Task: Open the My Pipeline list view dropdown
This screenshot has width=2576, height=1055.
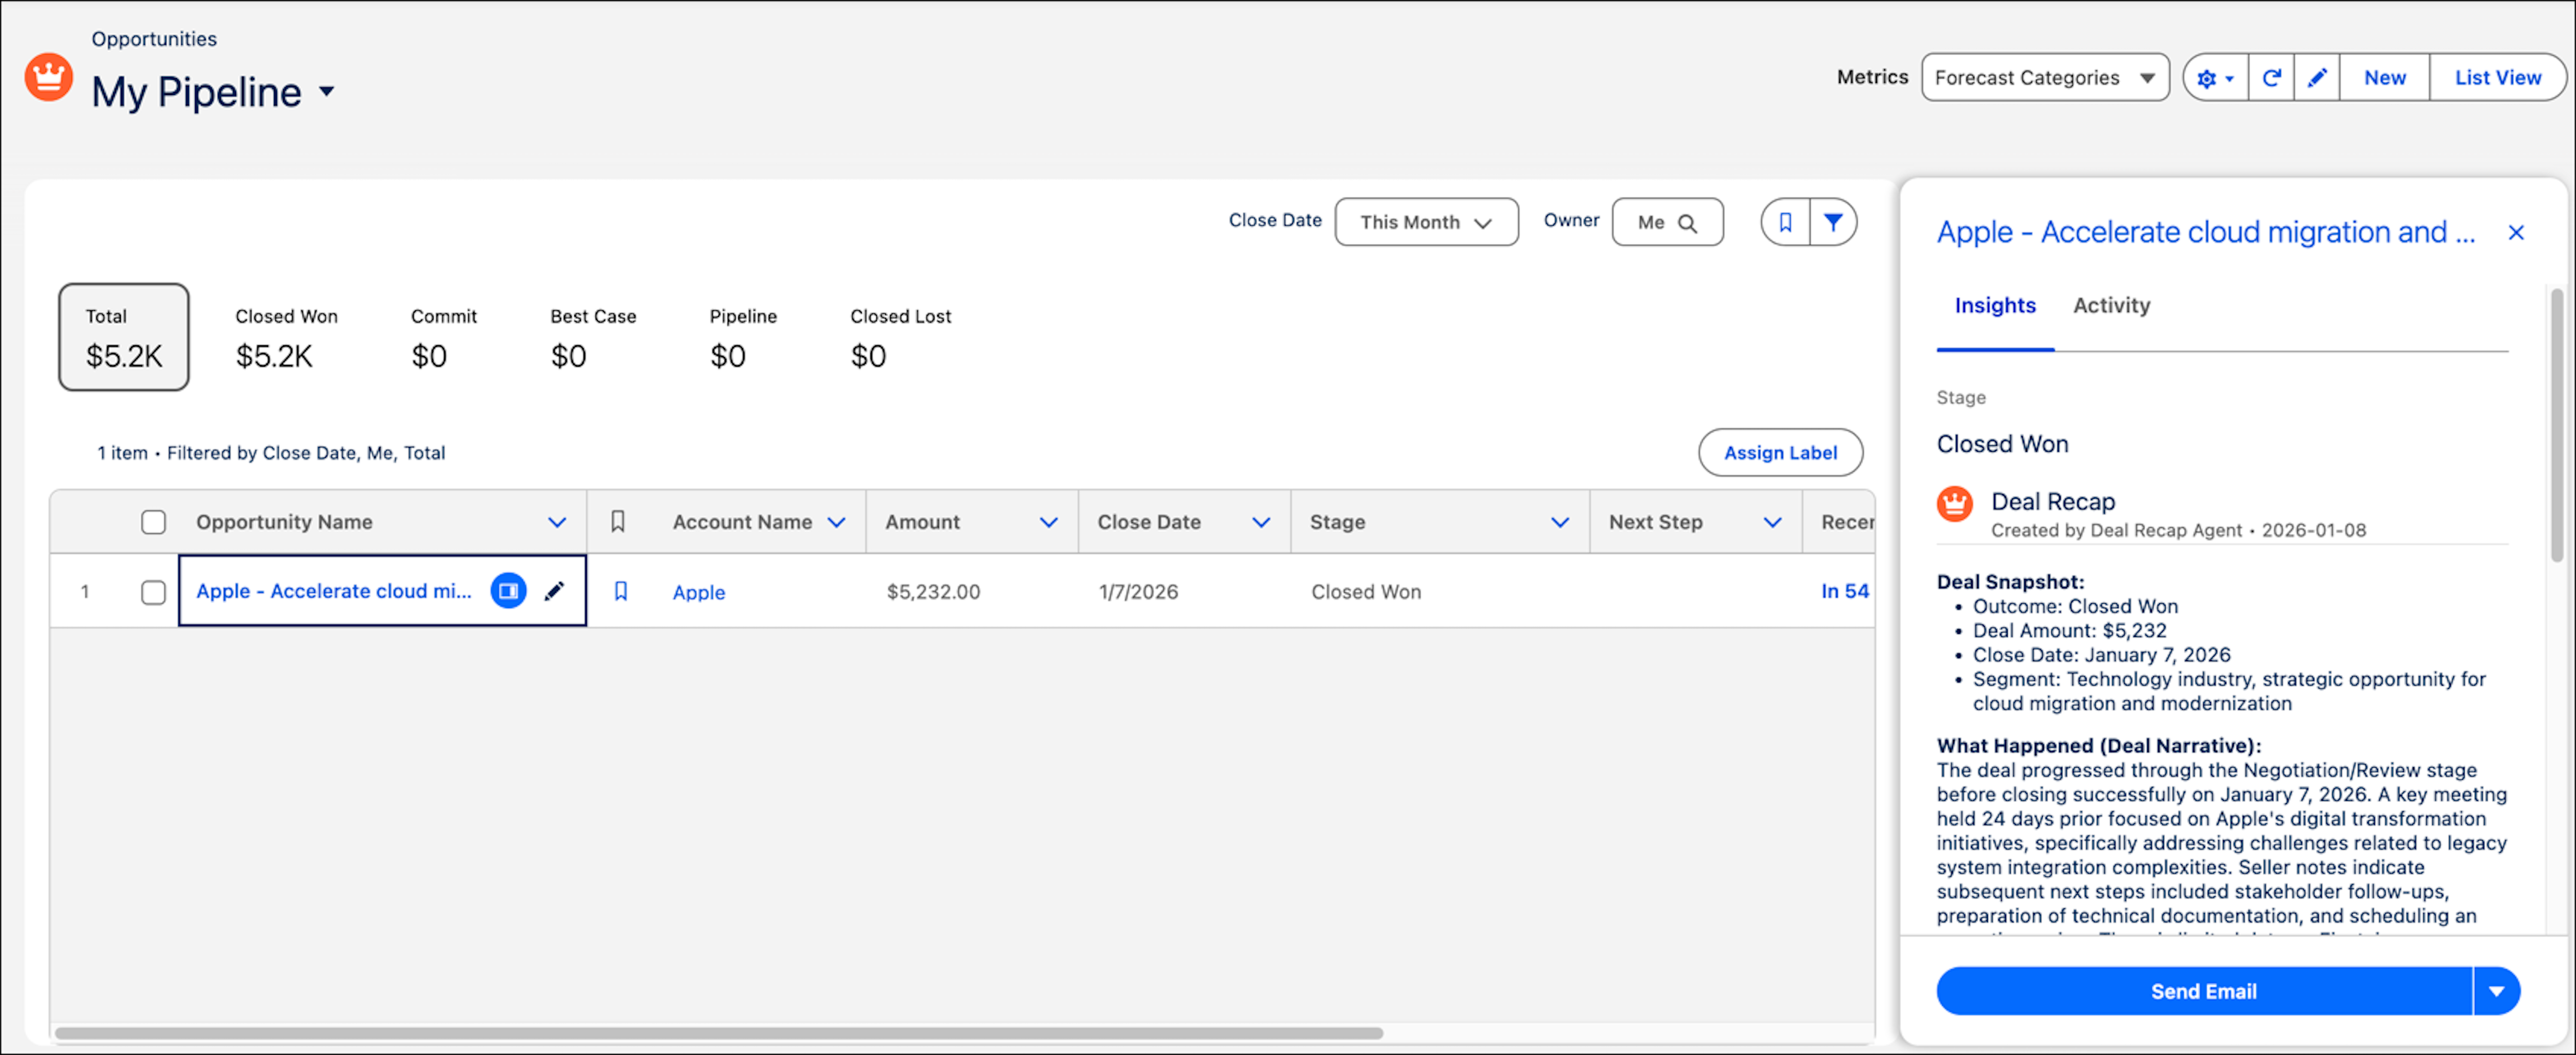Action: coord(327,92)
